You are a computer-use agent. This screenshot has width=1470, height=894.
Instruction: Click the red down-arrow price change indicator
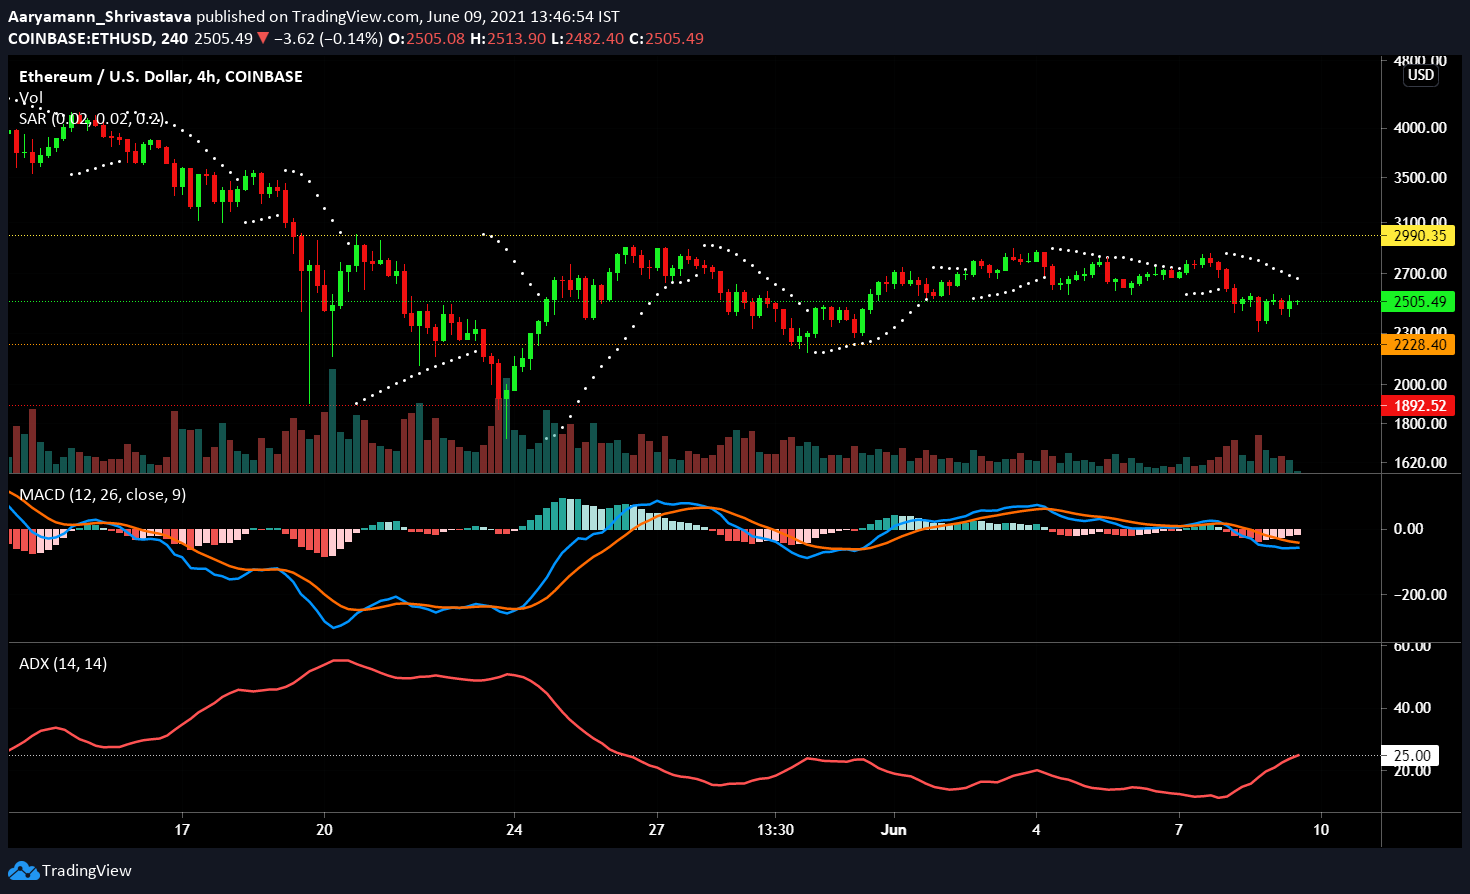click(x=262, y=39)
